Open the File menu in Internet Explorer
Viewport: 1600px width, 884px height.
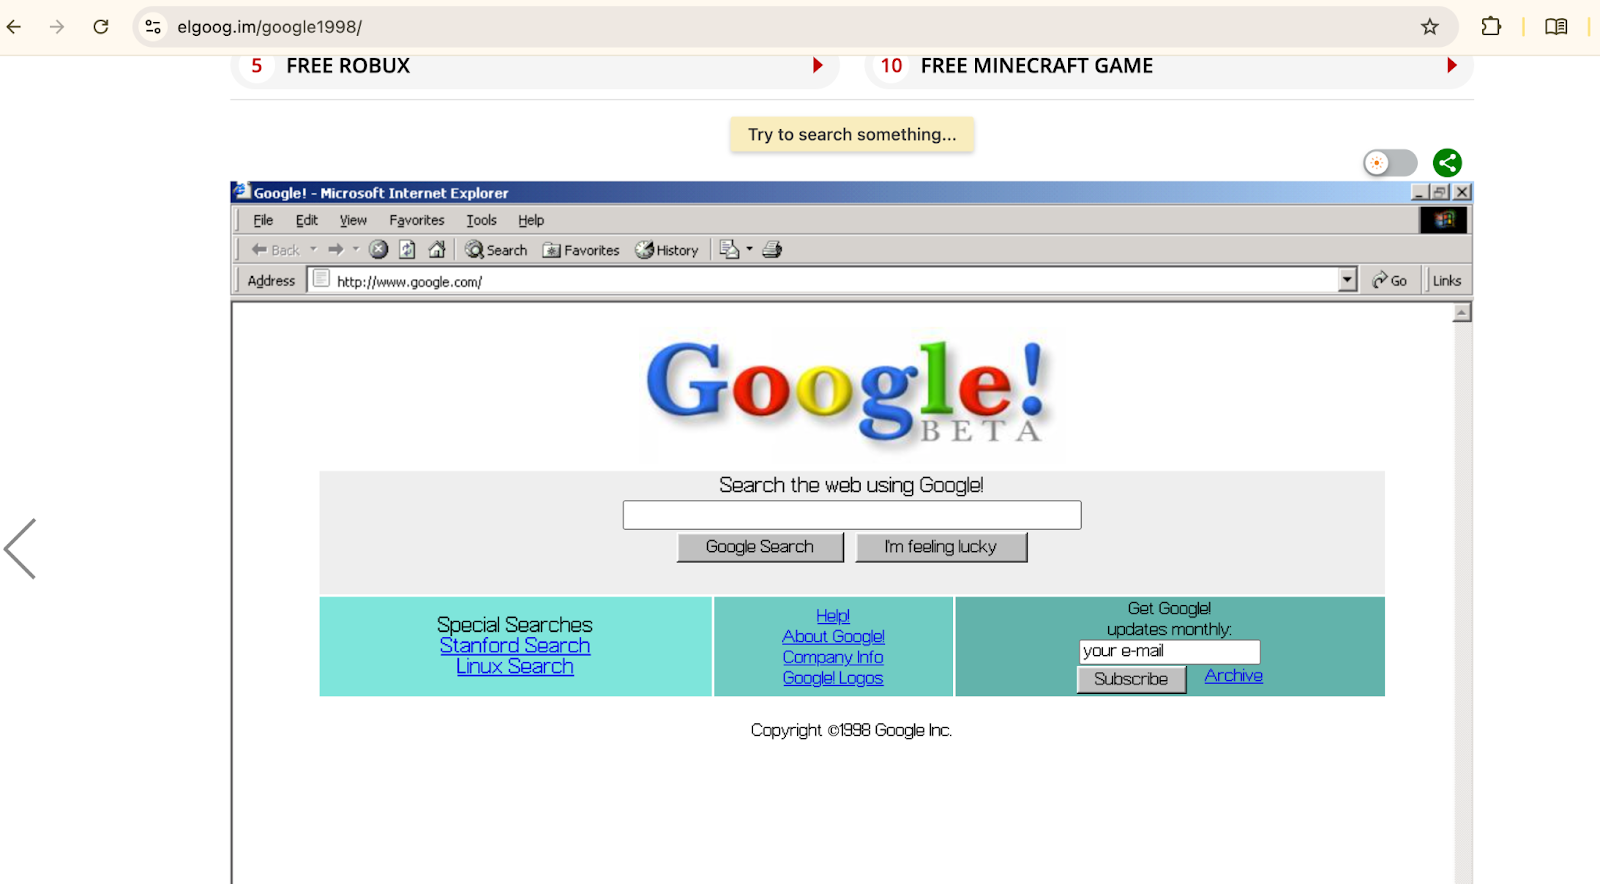(263, 220)
